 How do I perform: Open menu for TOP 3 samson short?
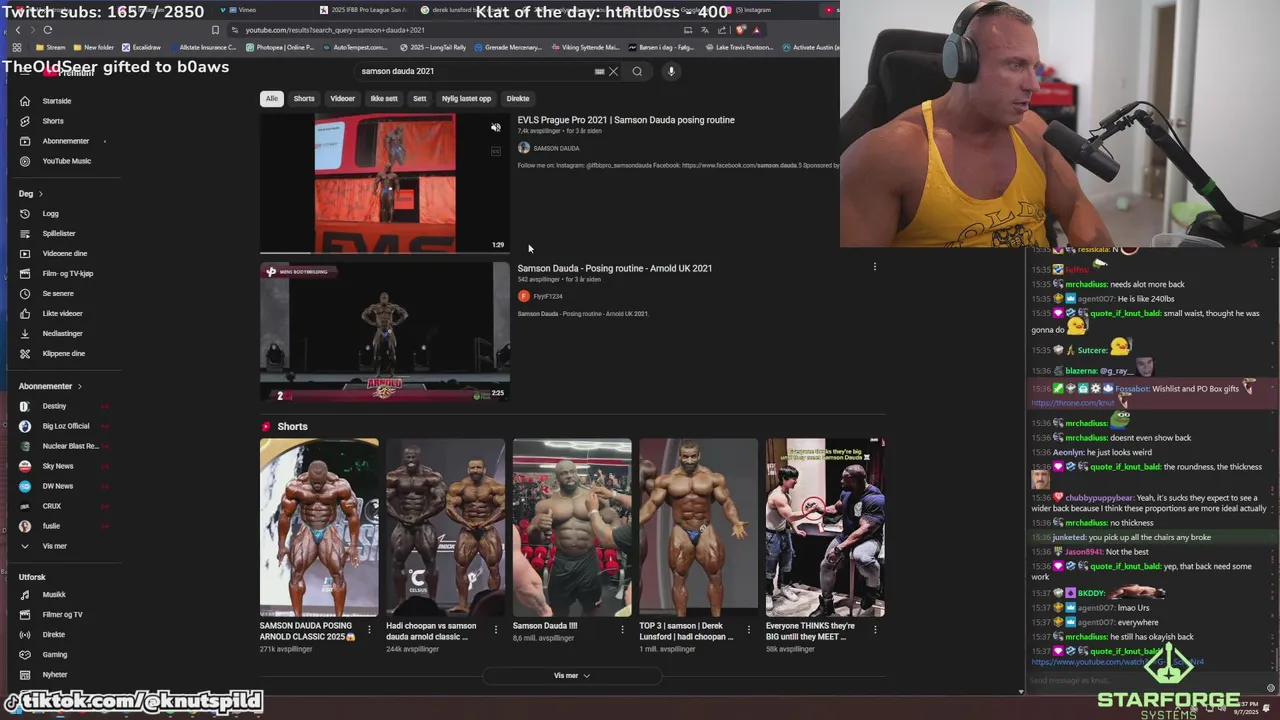(x=748, y=629)
